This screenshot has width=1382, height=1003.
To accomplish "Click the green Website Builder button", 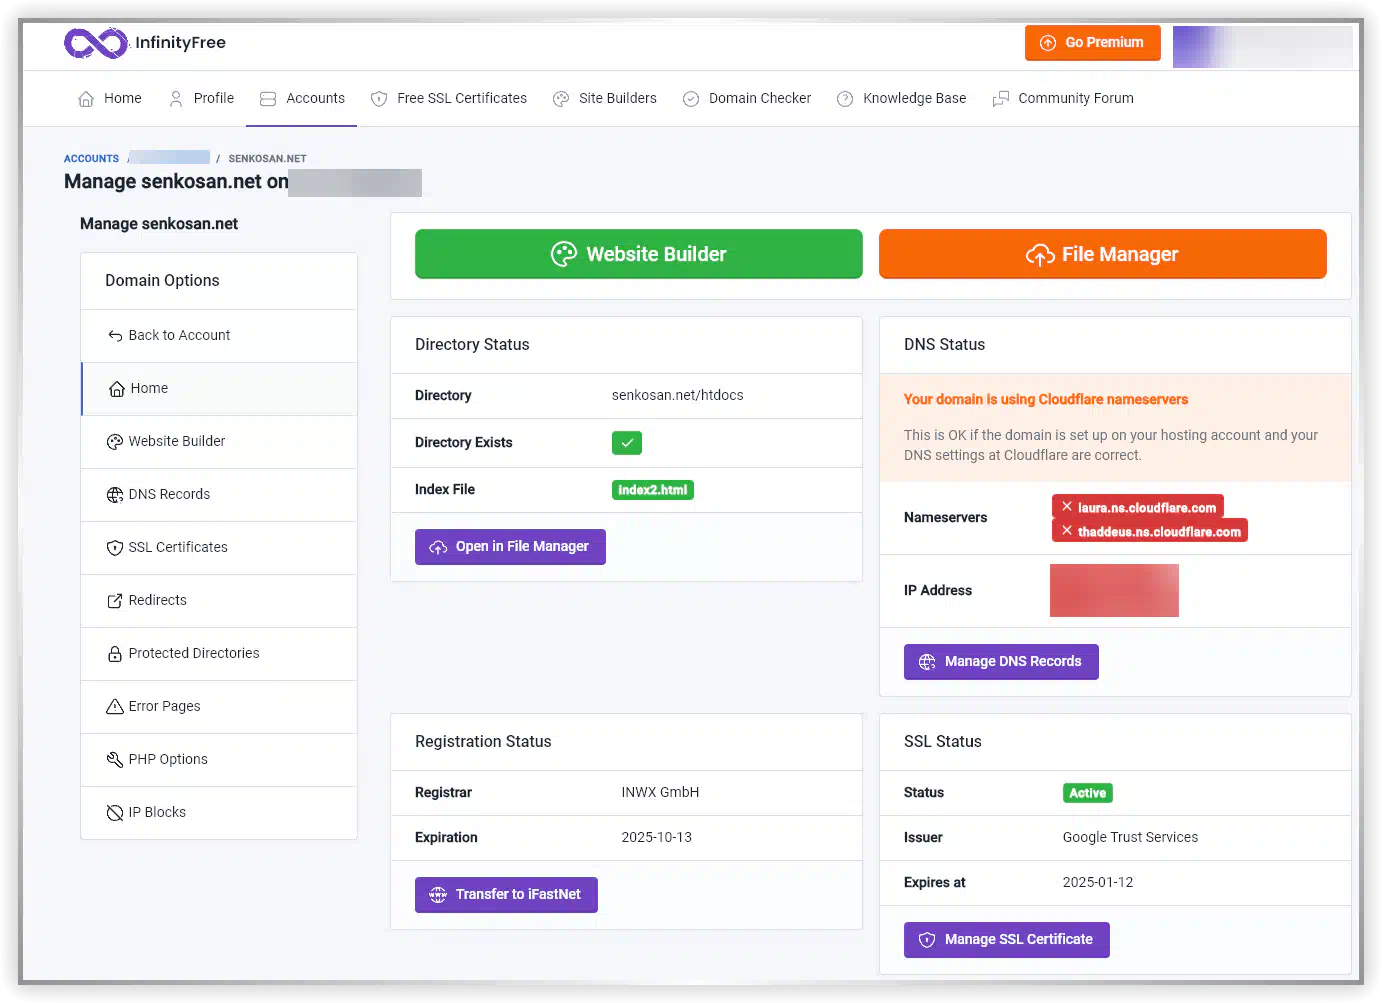I will (x=639, y=254).
